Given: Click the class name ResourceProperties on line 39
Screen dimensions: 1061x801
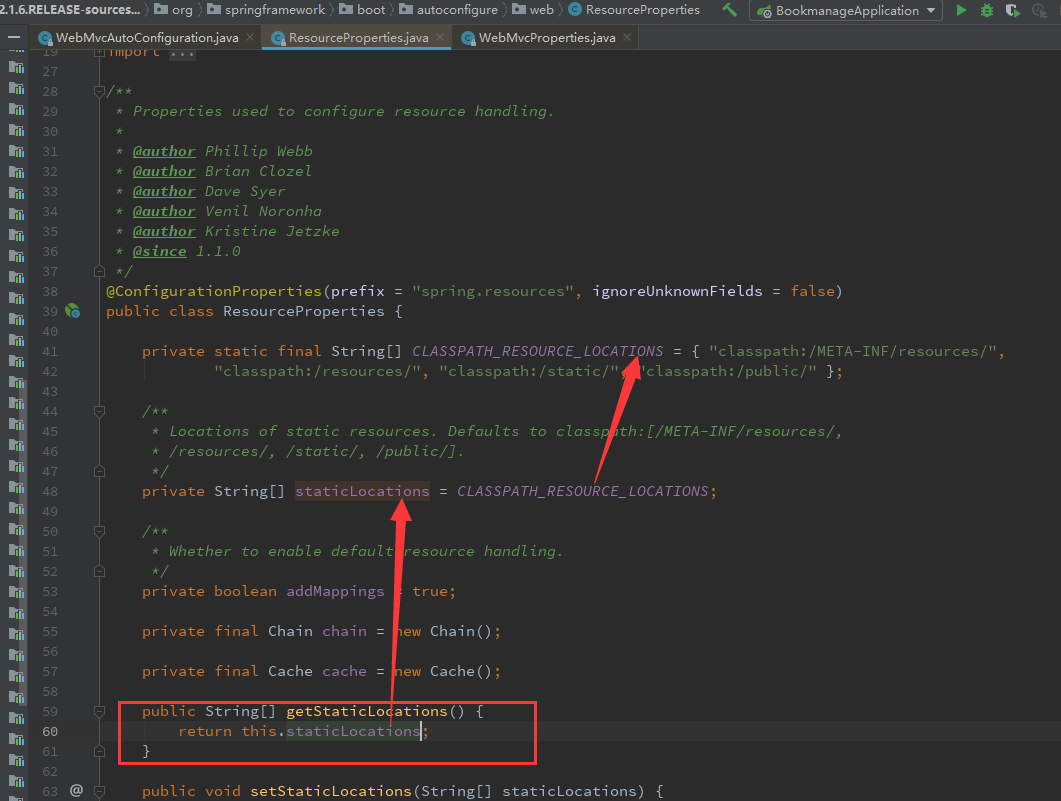Looking at the screenshot, I should (x=304, y=311).
